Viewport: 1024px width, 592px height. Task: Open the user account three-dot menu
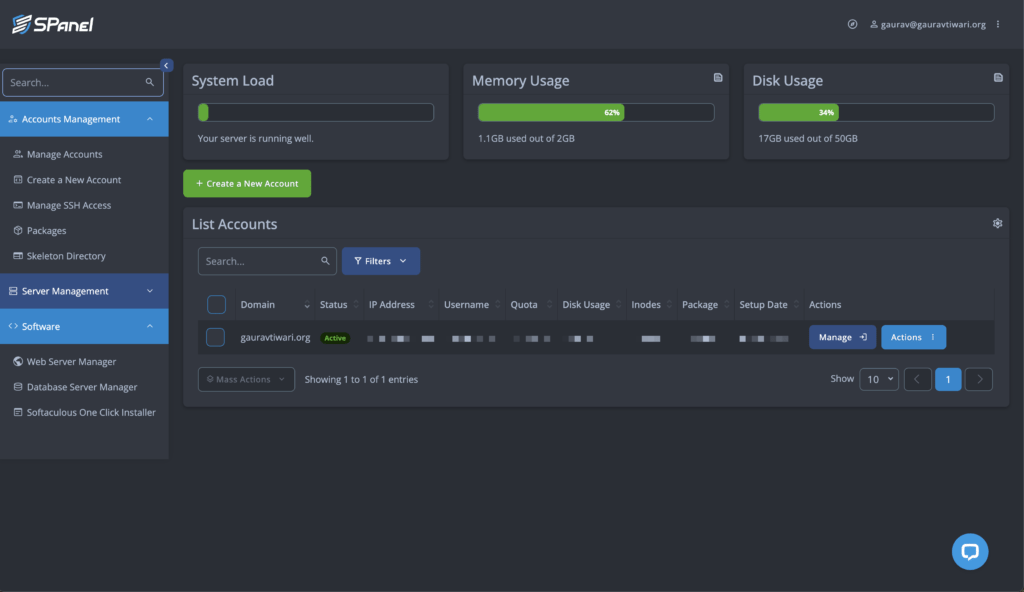click(x=998, y=24)
